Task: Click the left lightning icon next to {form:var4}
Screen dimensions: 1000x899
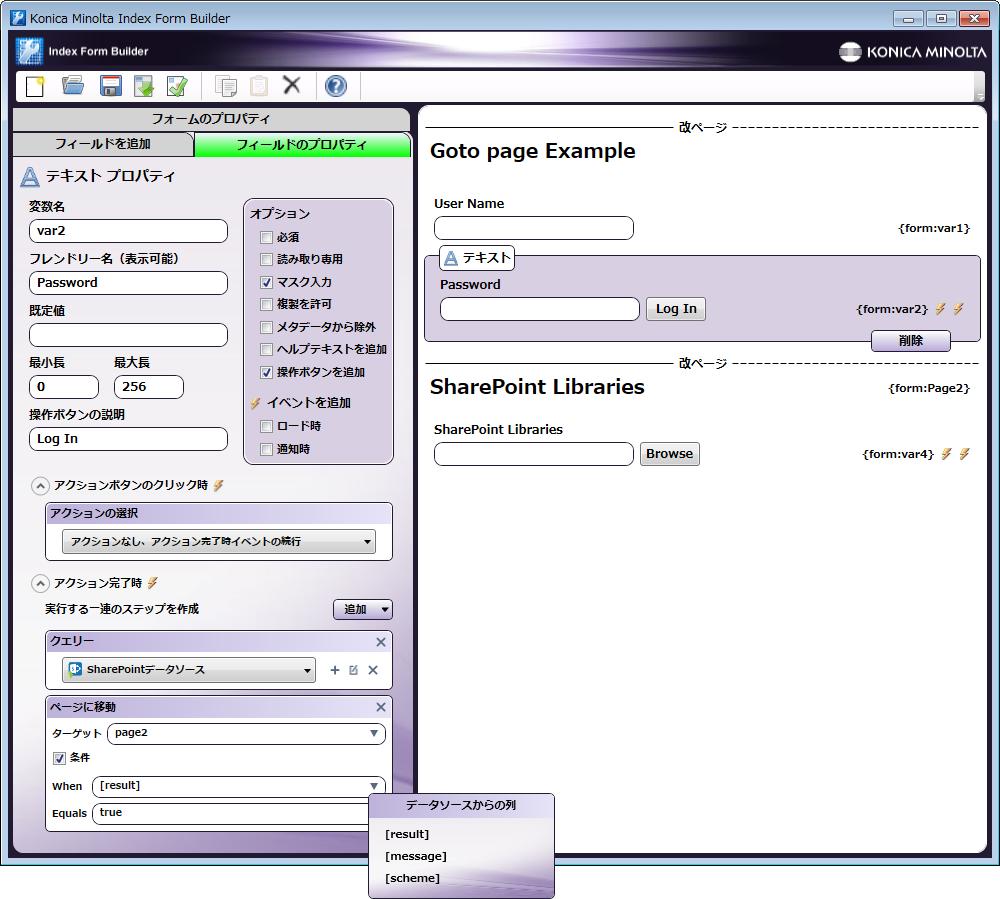Action: 946,454
